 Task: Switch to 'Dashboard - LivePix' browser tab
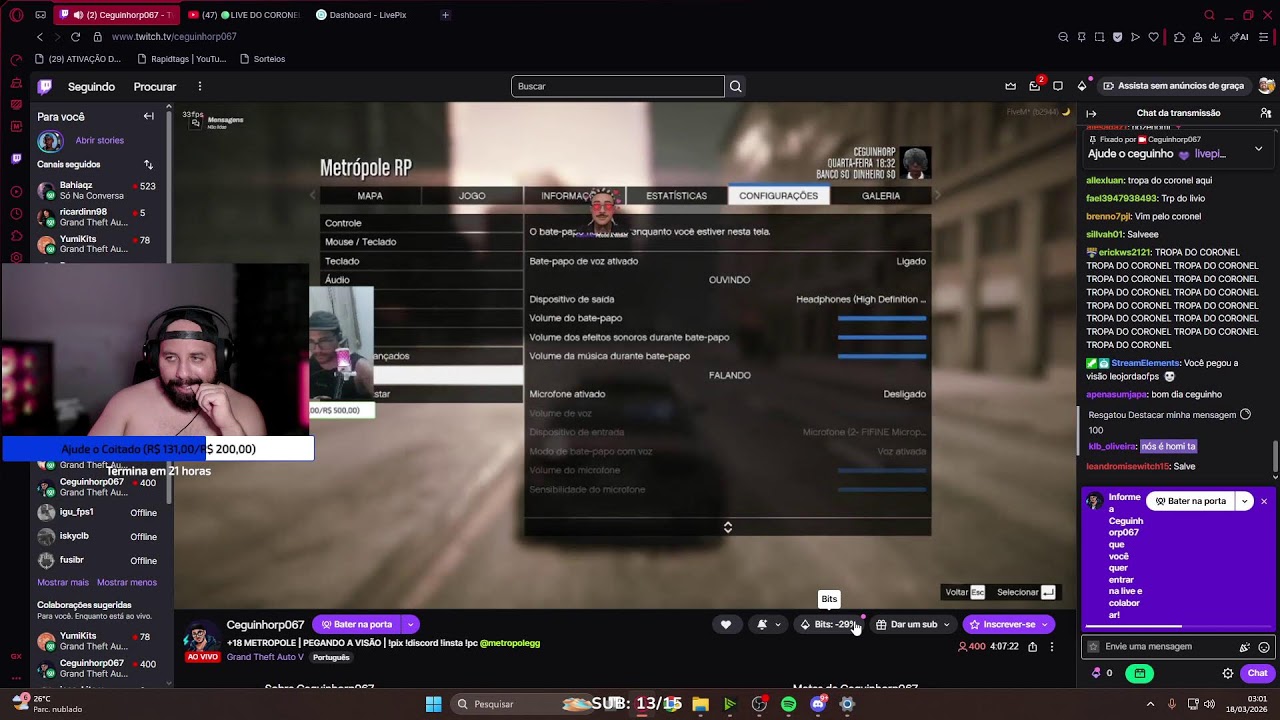[368, 15]
